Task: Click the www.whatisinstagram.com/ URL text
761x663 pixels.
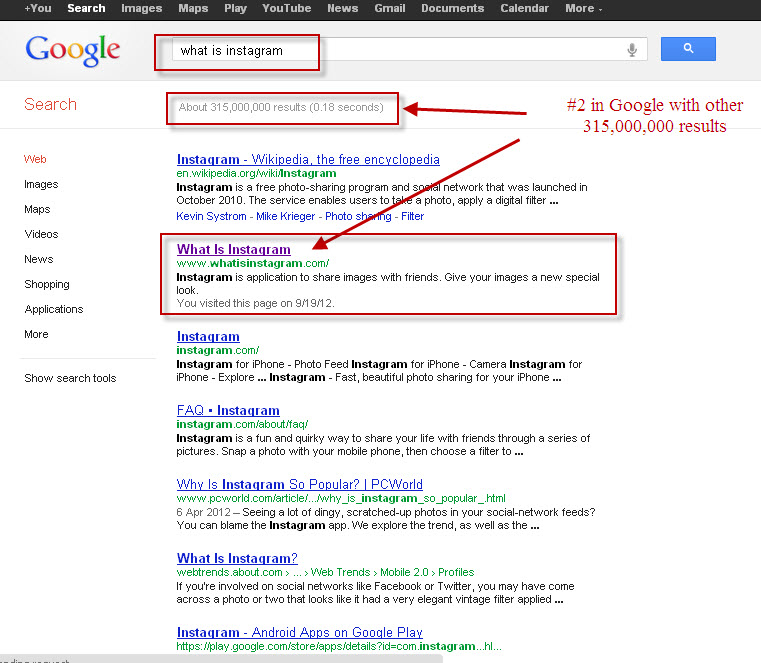Action: coord(252,263)
